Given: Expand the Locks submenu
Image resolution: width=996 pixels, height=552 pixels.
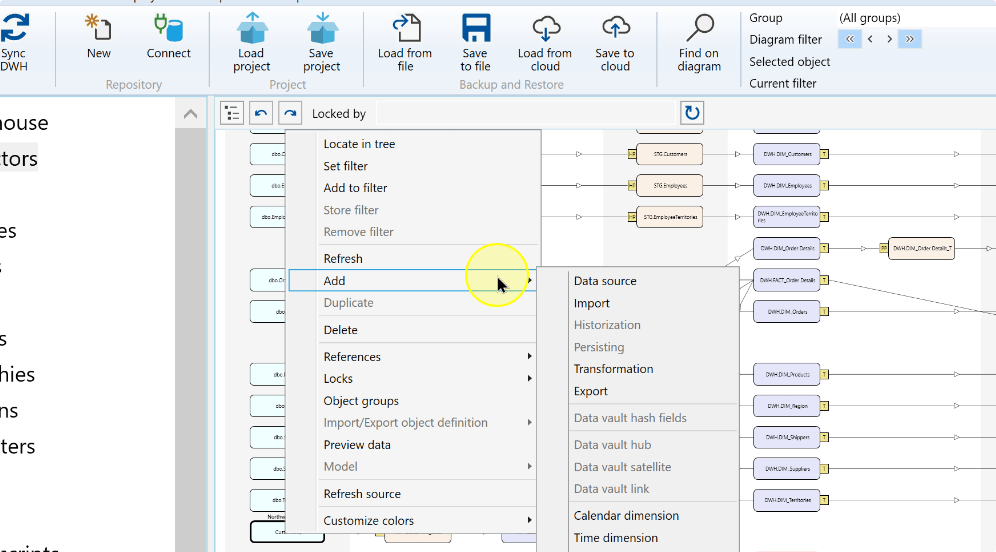Looking at the screenshot, I should click(x=413, y=379).
